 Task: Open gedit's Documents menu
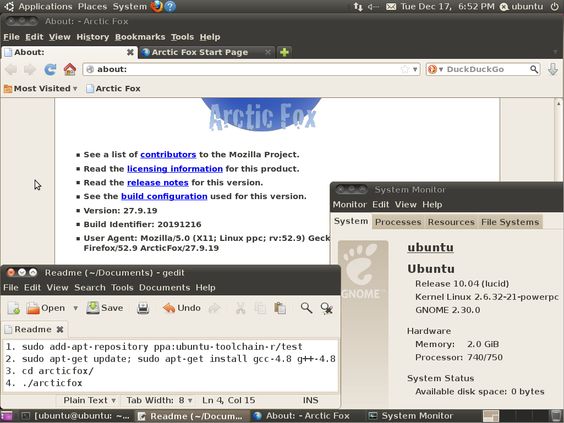(164, 288)
